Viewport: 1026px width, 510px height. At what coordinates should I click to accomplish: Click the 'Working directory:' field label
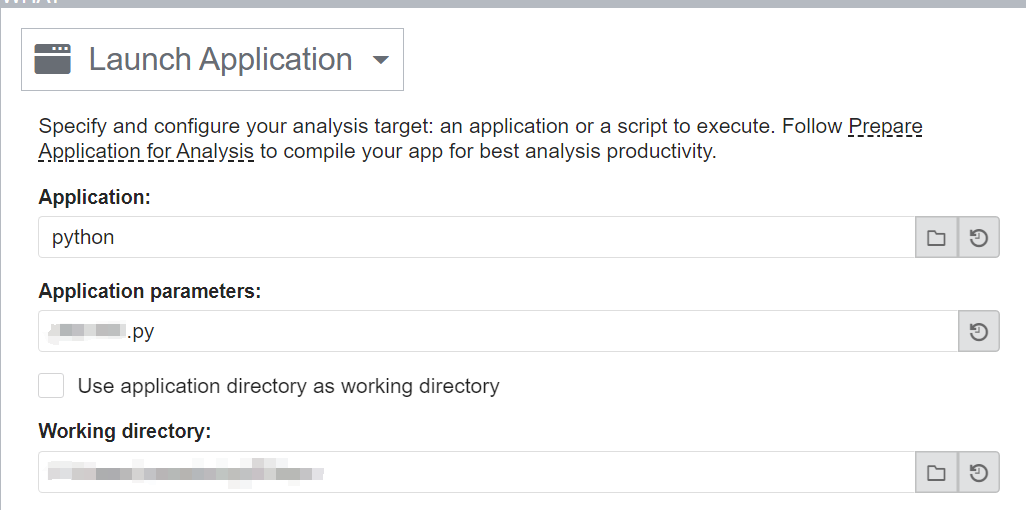coord(125,432)
